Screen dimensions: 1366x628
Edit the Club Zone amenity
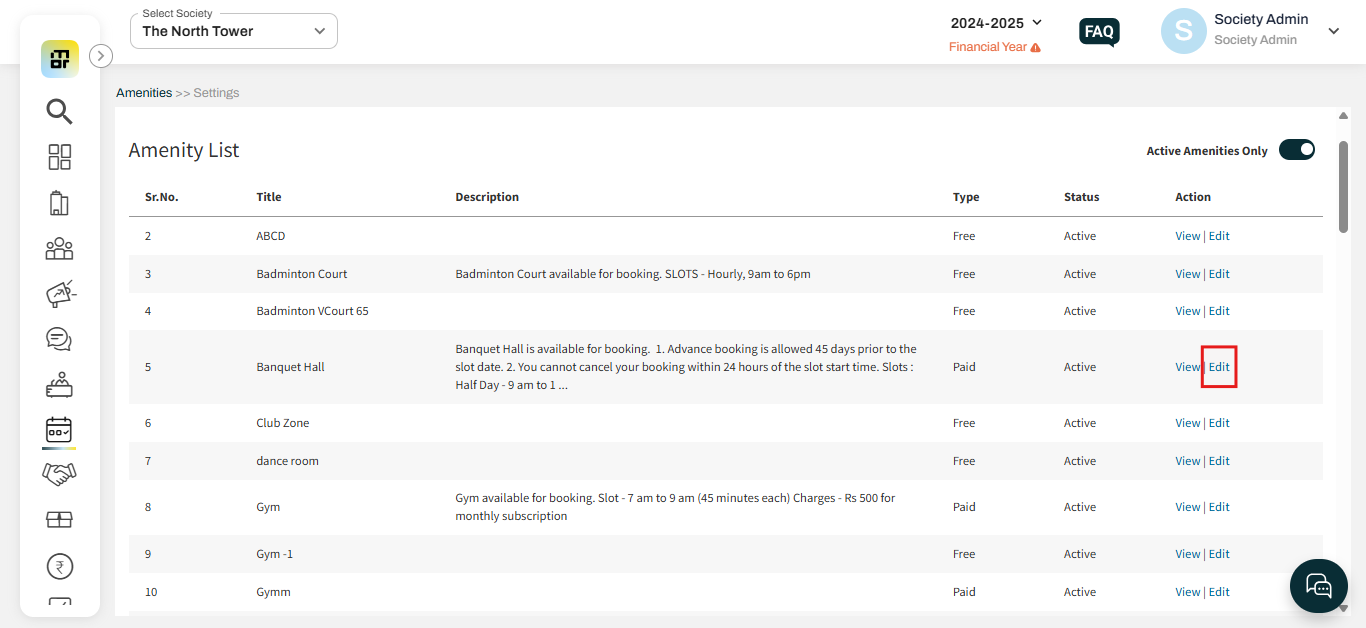(x=1219, y=423)
